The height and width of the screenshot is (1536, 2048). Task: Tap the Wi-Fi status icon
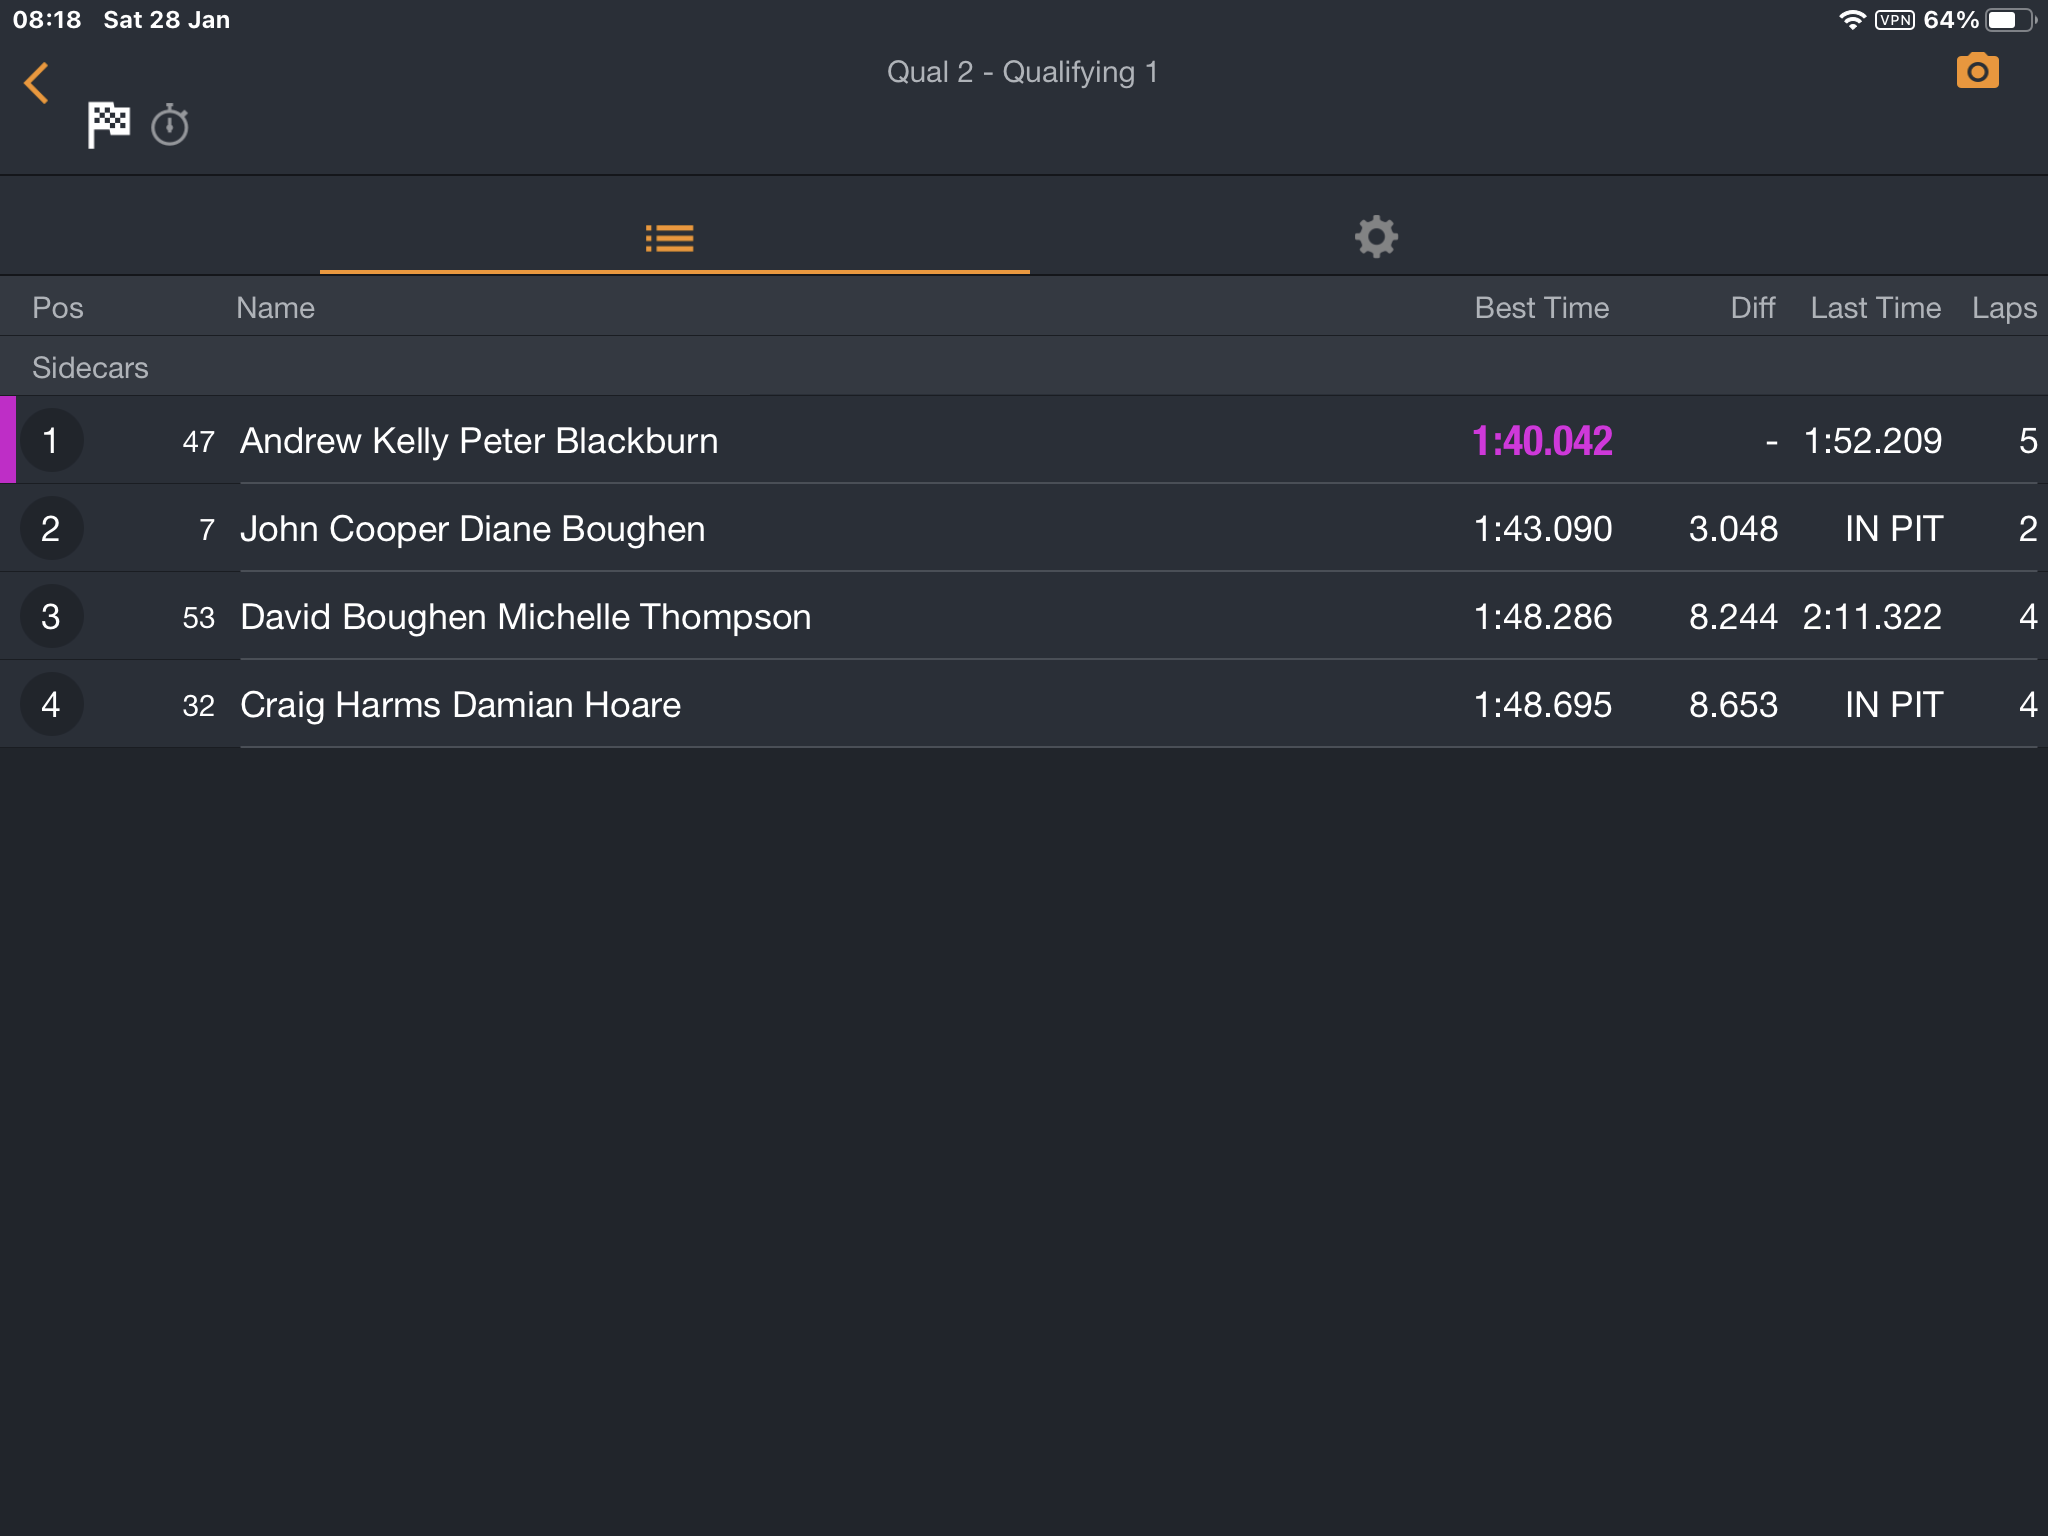[x=1852, y=20]
